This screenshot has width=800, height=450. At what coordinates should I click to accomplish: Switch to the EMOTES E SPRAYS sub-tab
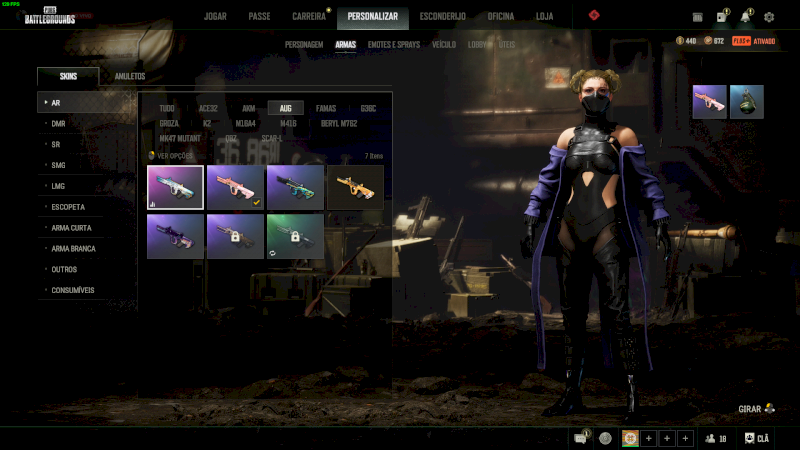point(394,45)
